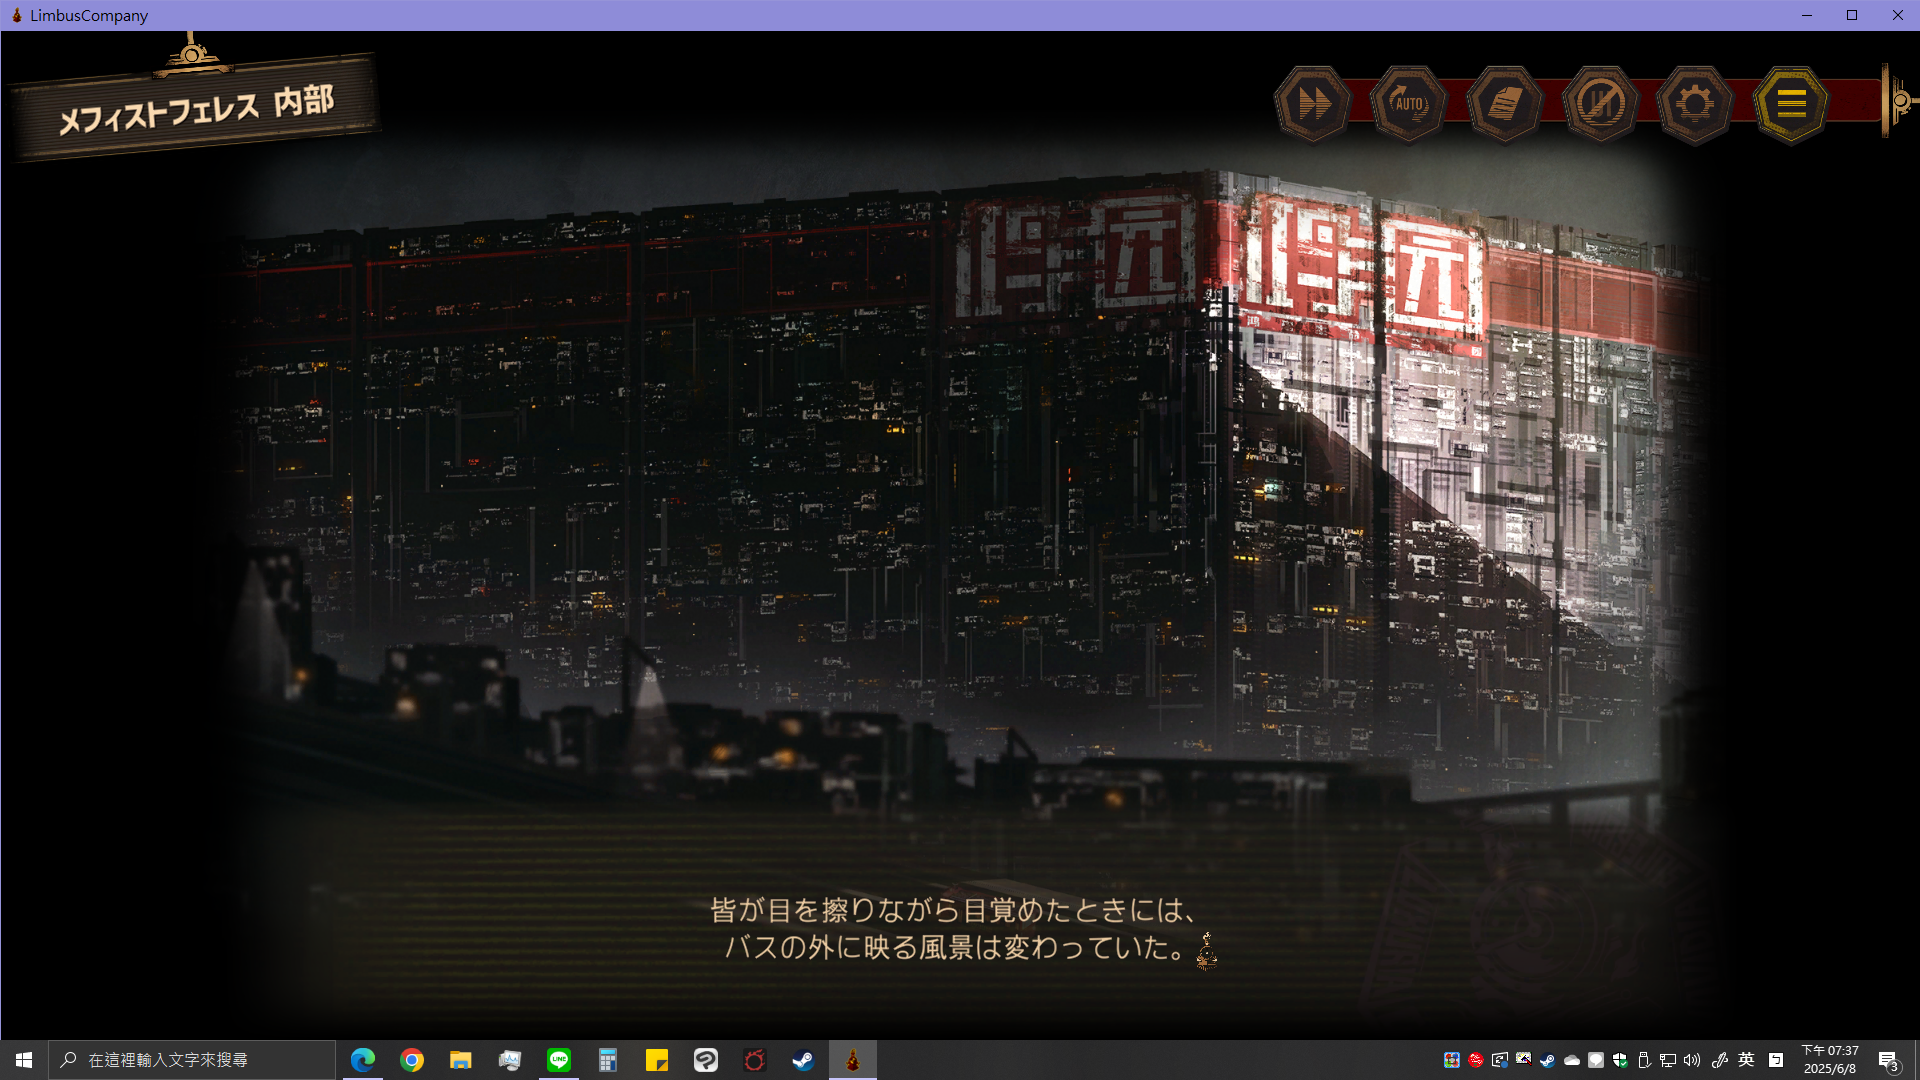Open the Windows Start menu
Viewport: 1920px width, 1080px height.
24,1060
